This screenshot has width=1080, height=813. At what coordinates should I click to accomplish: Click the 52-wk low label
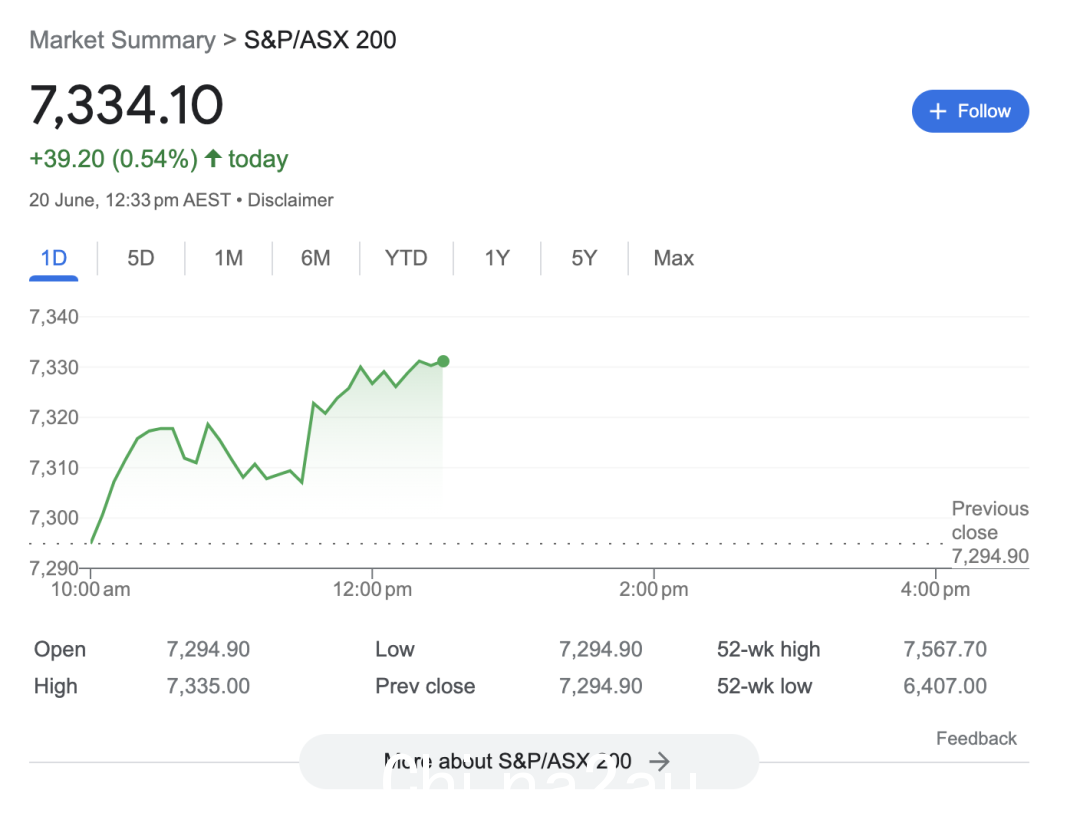point(765,686)
